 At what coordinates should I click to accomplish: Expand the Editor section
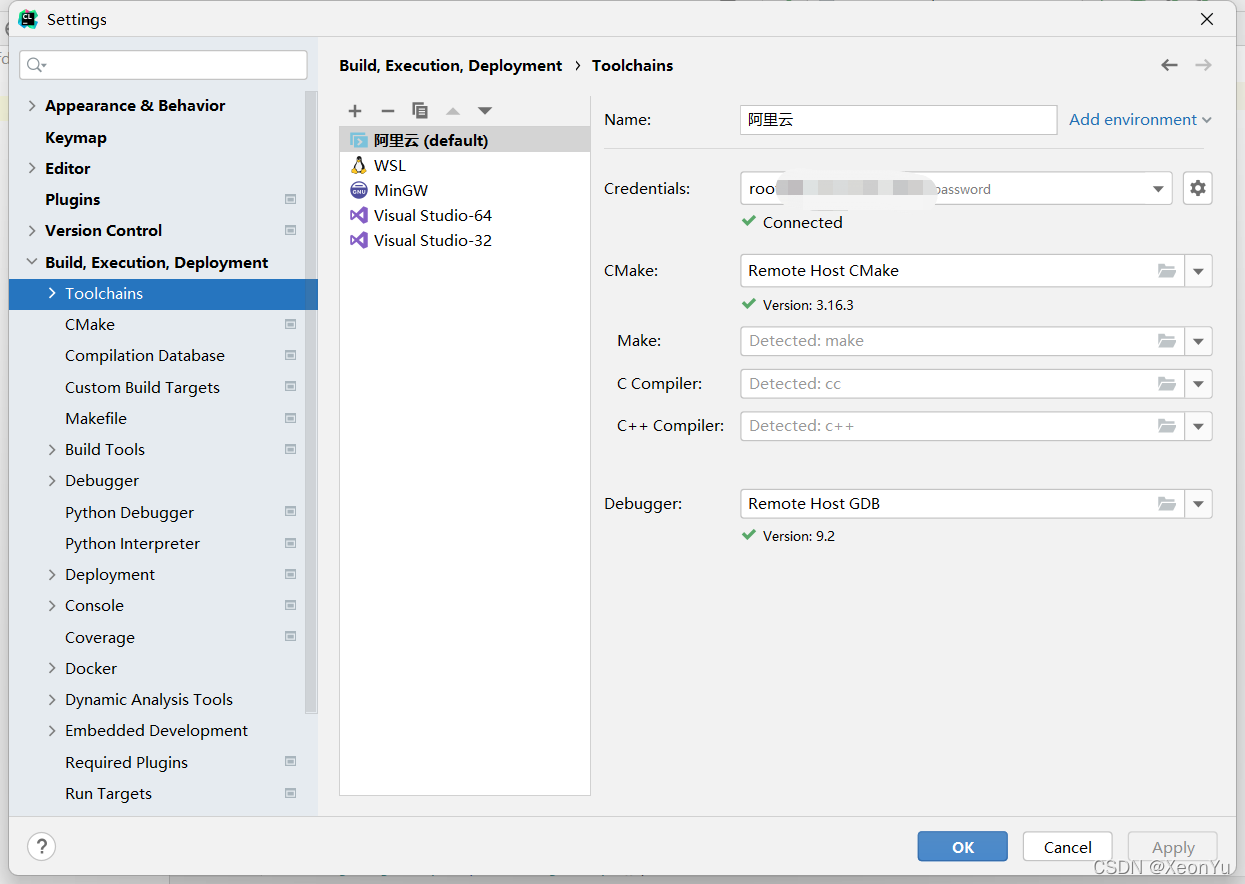tap(32, 169)
